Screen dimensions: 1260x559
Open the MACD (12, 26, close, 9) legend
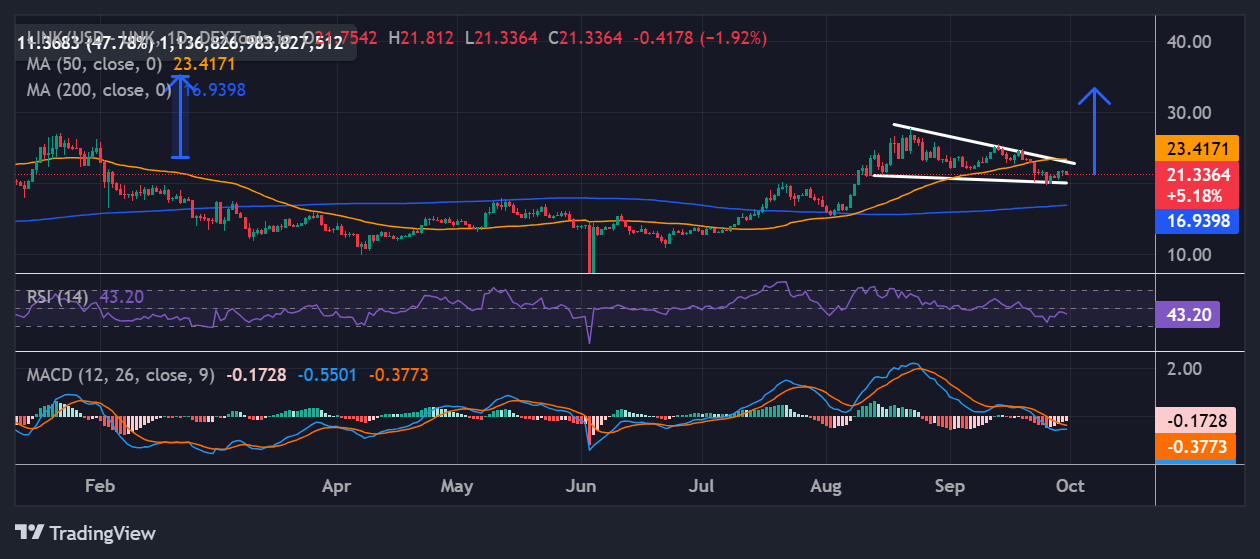121,375
